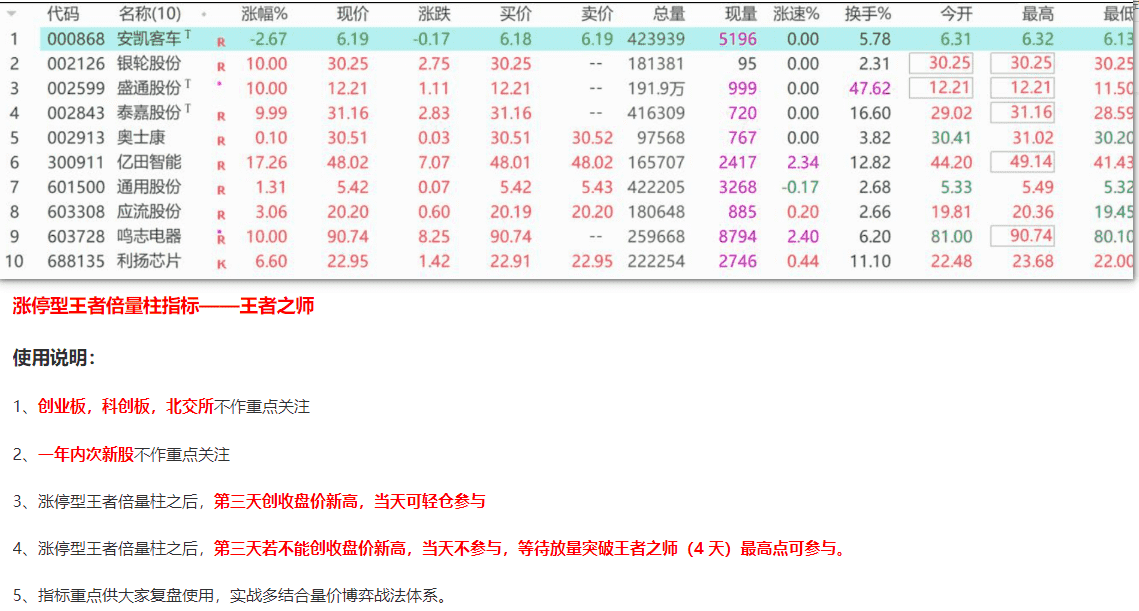Image resolution: width=1139 pixels, height=611 pixels.
Task: Select stock code 688135
Action: click(x=76, y=262)
